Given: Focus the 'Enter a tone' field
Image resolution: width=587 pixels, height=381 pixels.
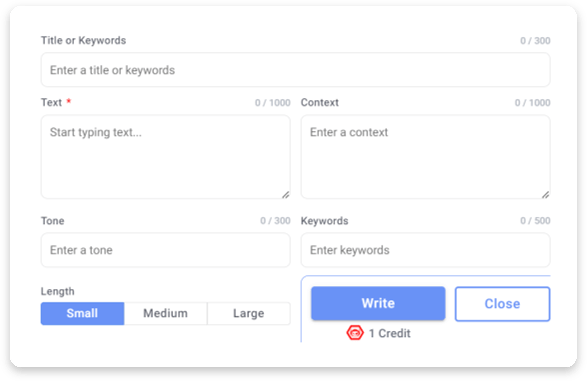Looking at the screenshot, I should pos(165,250).
